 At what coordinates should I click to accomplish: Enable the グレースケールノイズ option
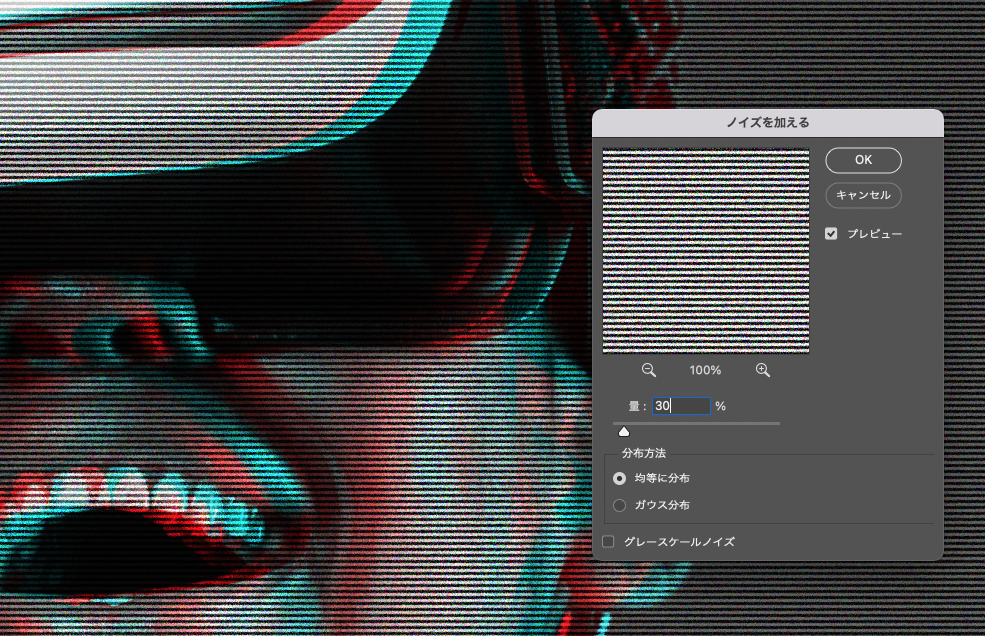[608, 541]
